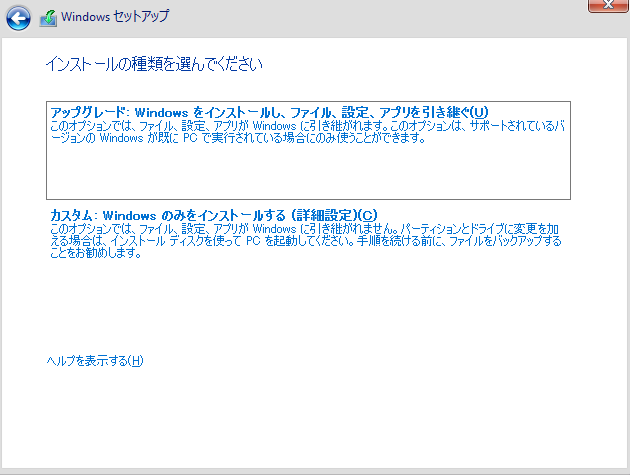Click the heading インストールの種類を選んでください
Viewport: 630px width, 475px height.
(154, 64)
